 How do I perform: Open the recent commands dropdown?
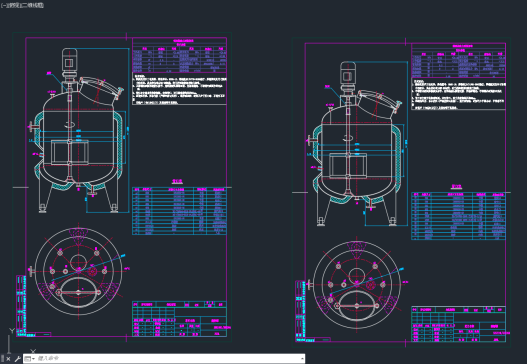pyautogui.click(x=29, y=359)
